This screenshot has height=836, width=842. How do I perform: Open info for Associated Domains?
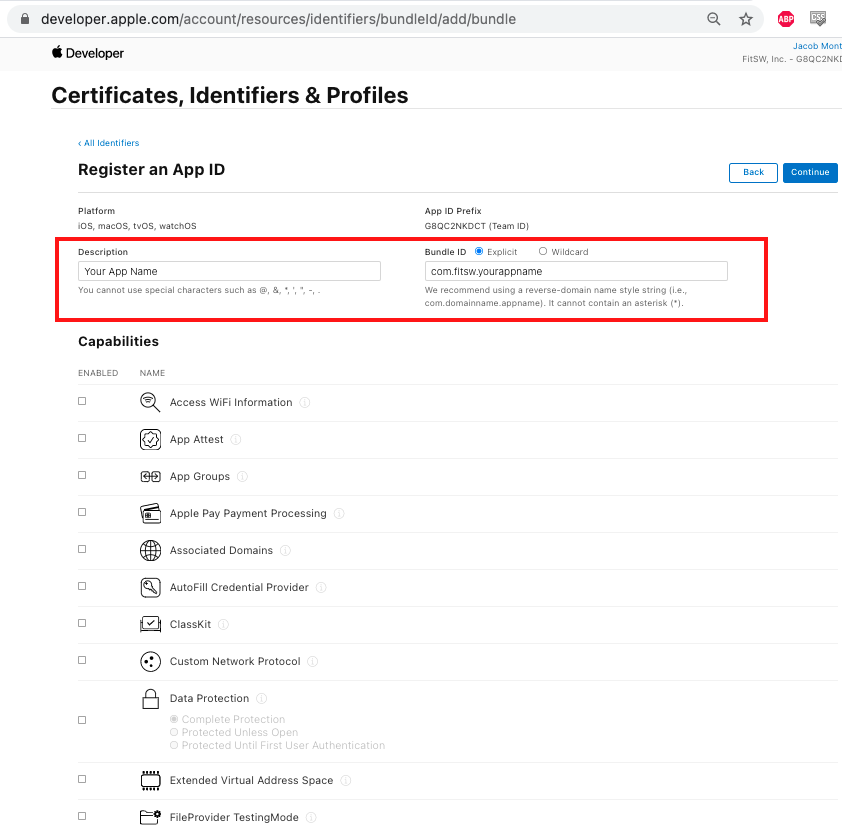click(x=286, y=550)
